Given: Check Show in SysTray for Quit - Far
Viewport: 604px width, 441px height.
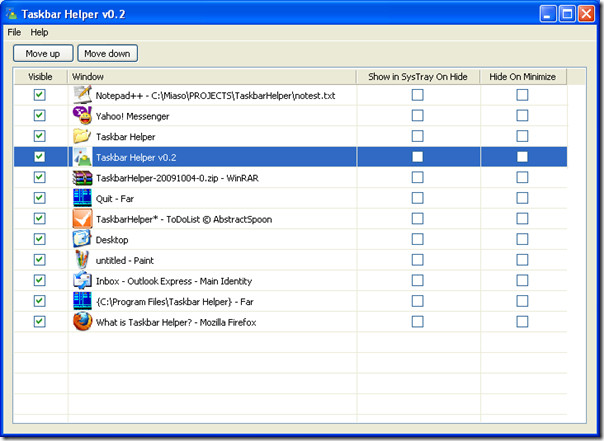Looking at the screenshot, I should click(418, 198).
